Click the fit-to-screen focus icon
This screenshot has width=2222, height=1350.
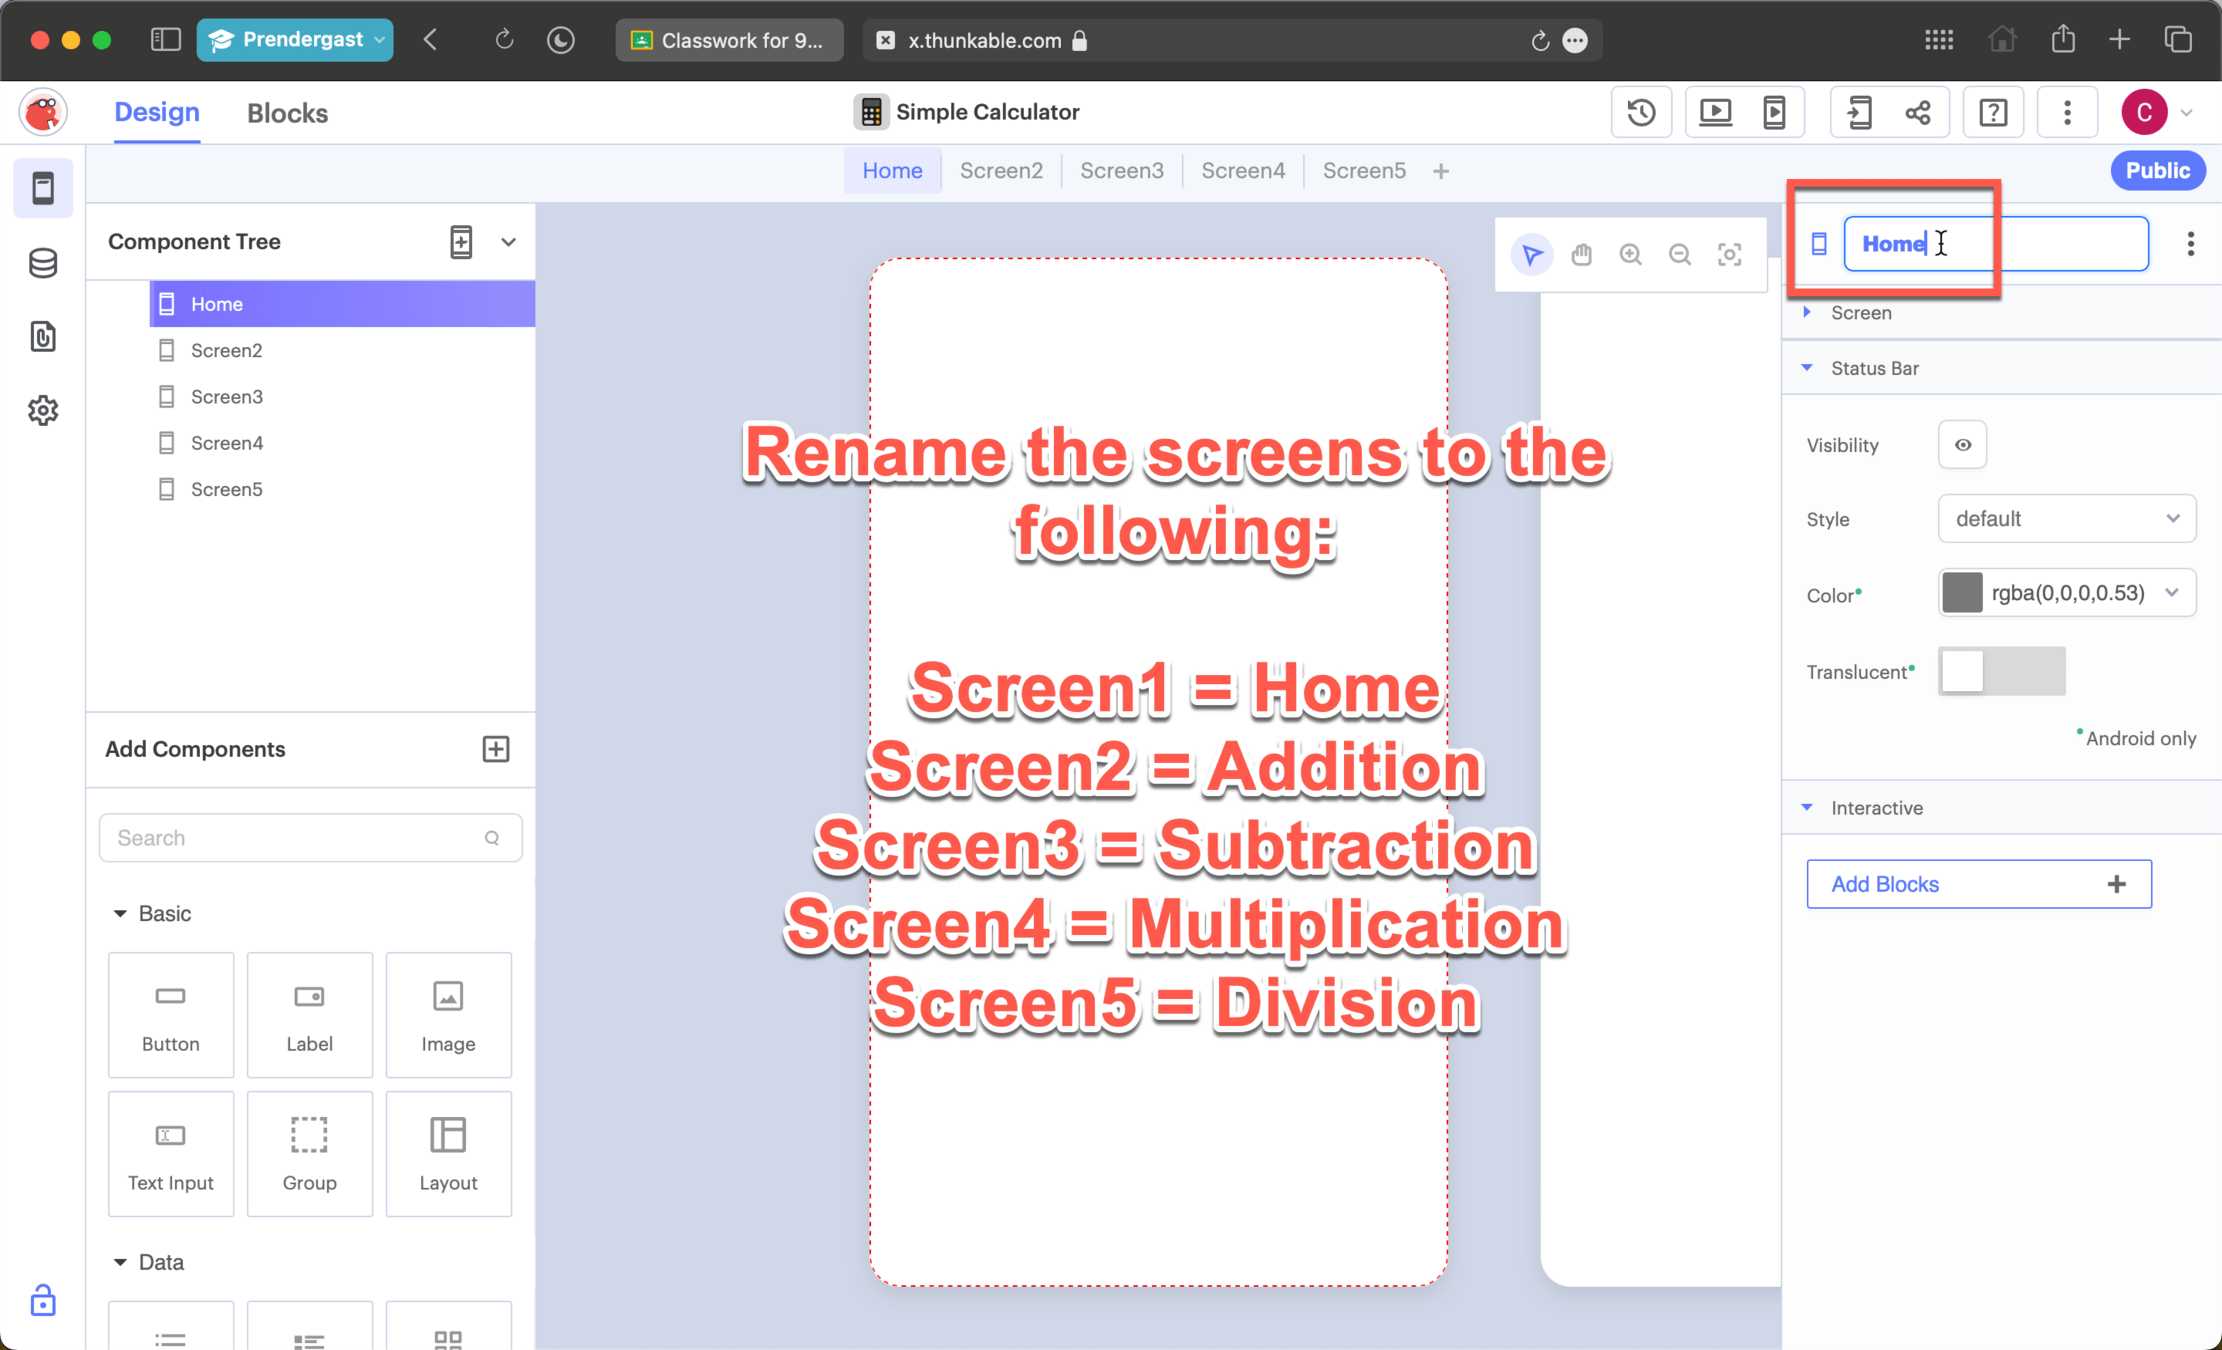point(1729,255)
